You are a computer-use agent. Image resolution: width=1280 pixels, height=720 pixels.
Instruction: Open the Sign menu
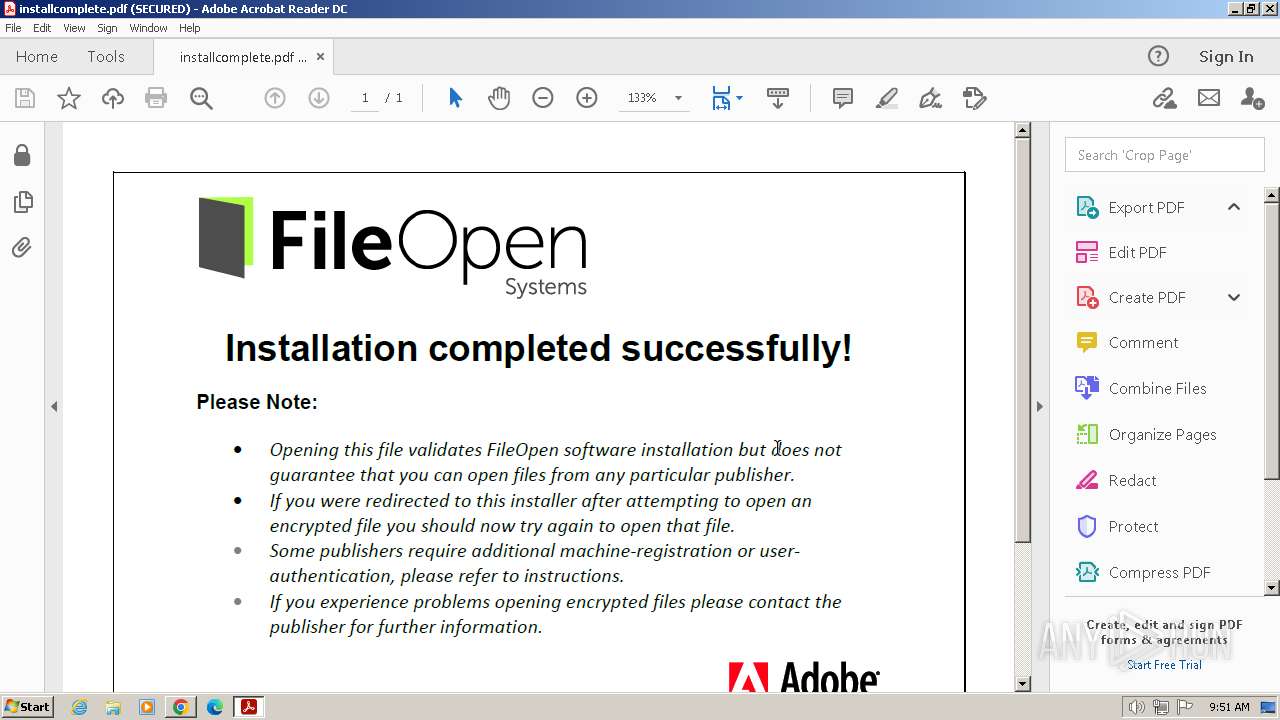coord(107,28)
